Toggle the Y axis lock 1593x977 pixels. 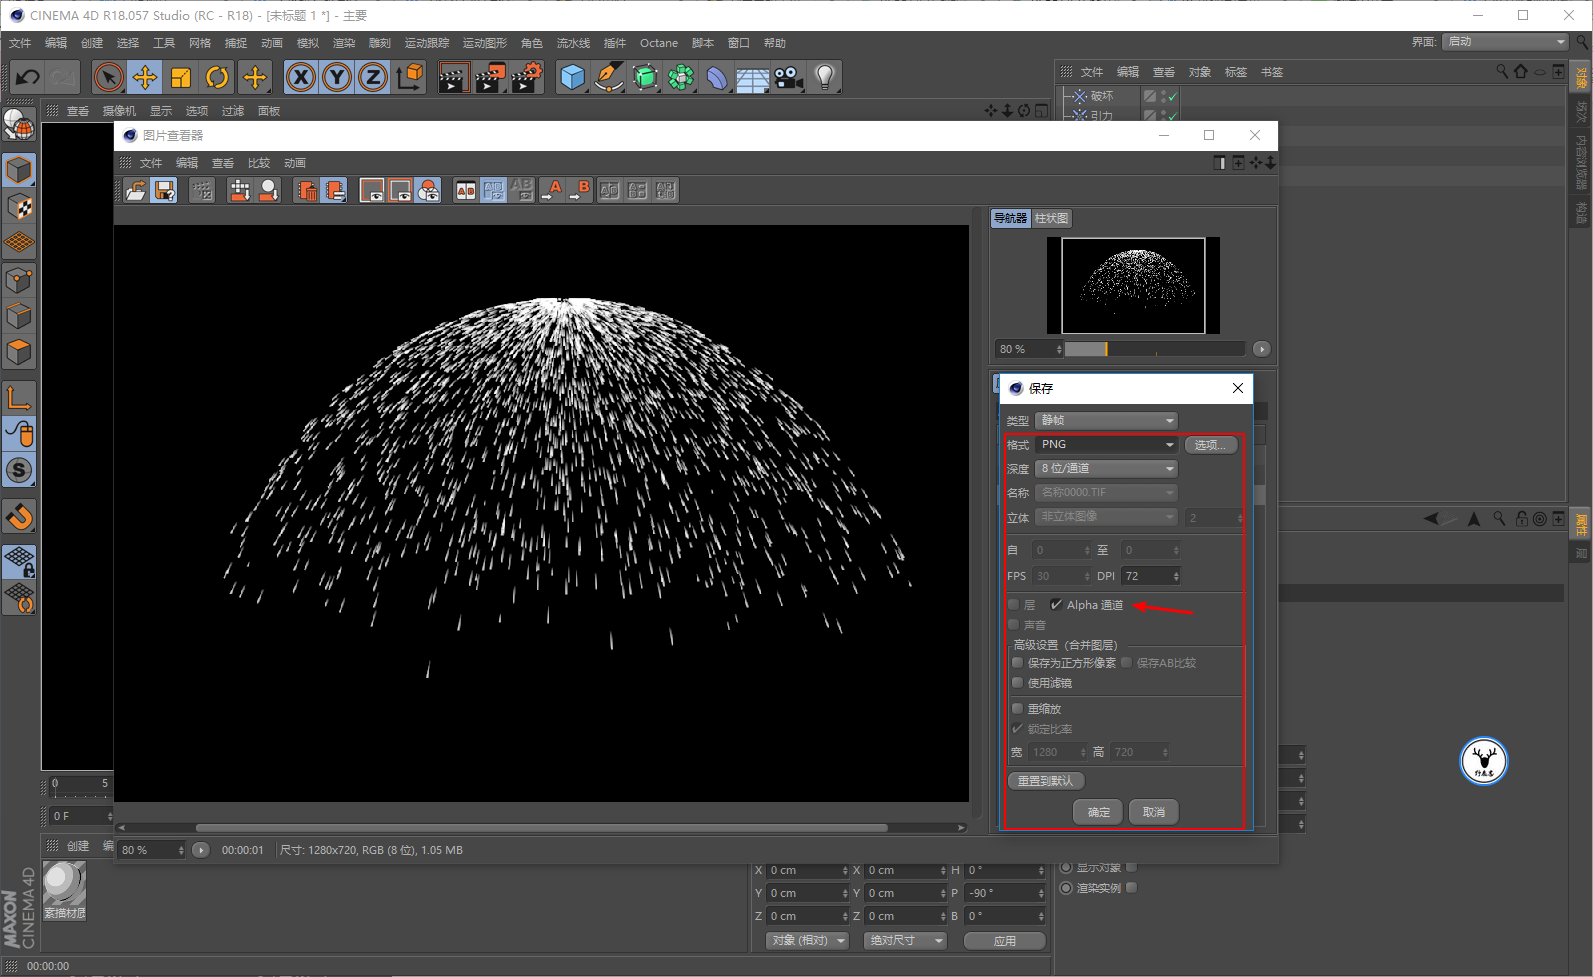[x=337, y=77]
